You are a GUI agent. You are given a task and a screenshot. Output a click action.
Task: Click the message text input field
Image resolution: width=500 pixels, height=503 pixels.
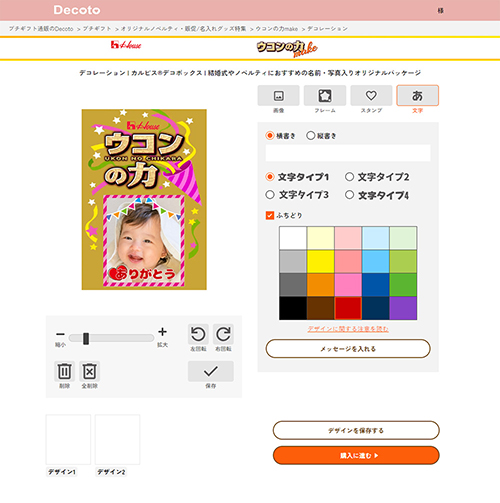[348, 153]
